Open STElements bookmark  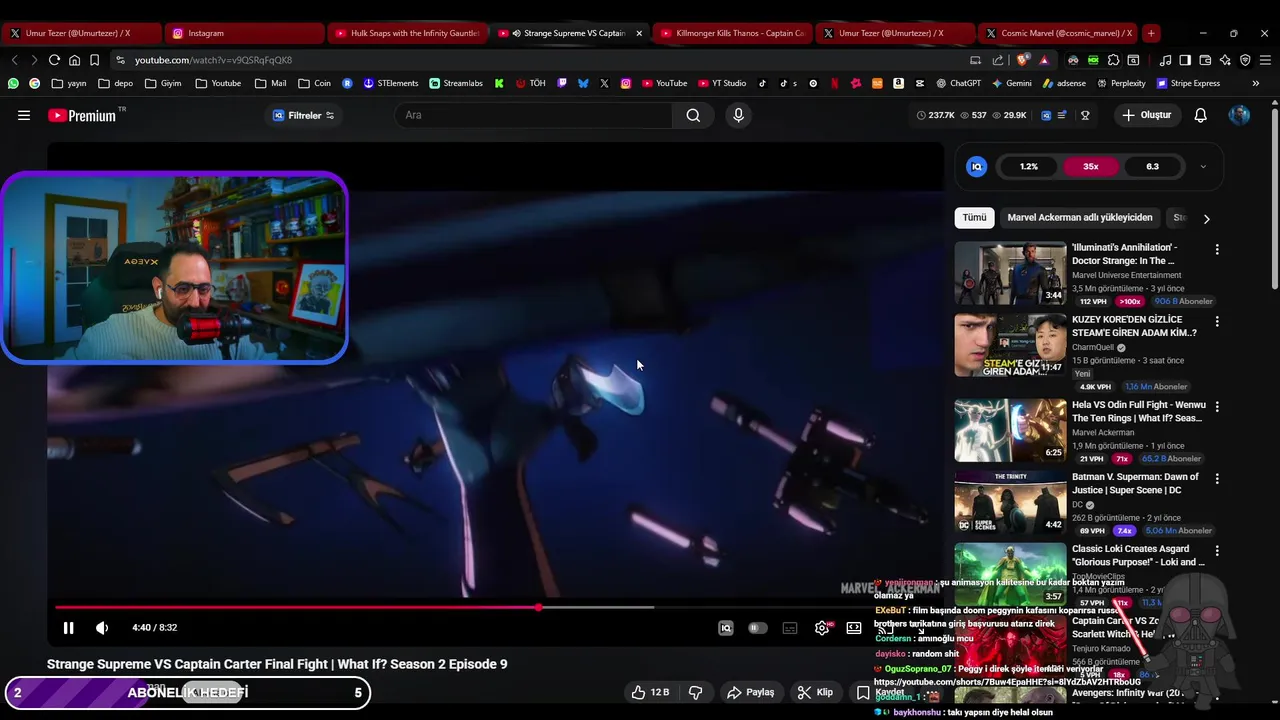(391, 83)
